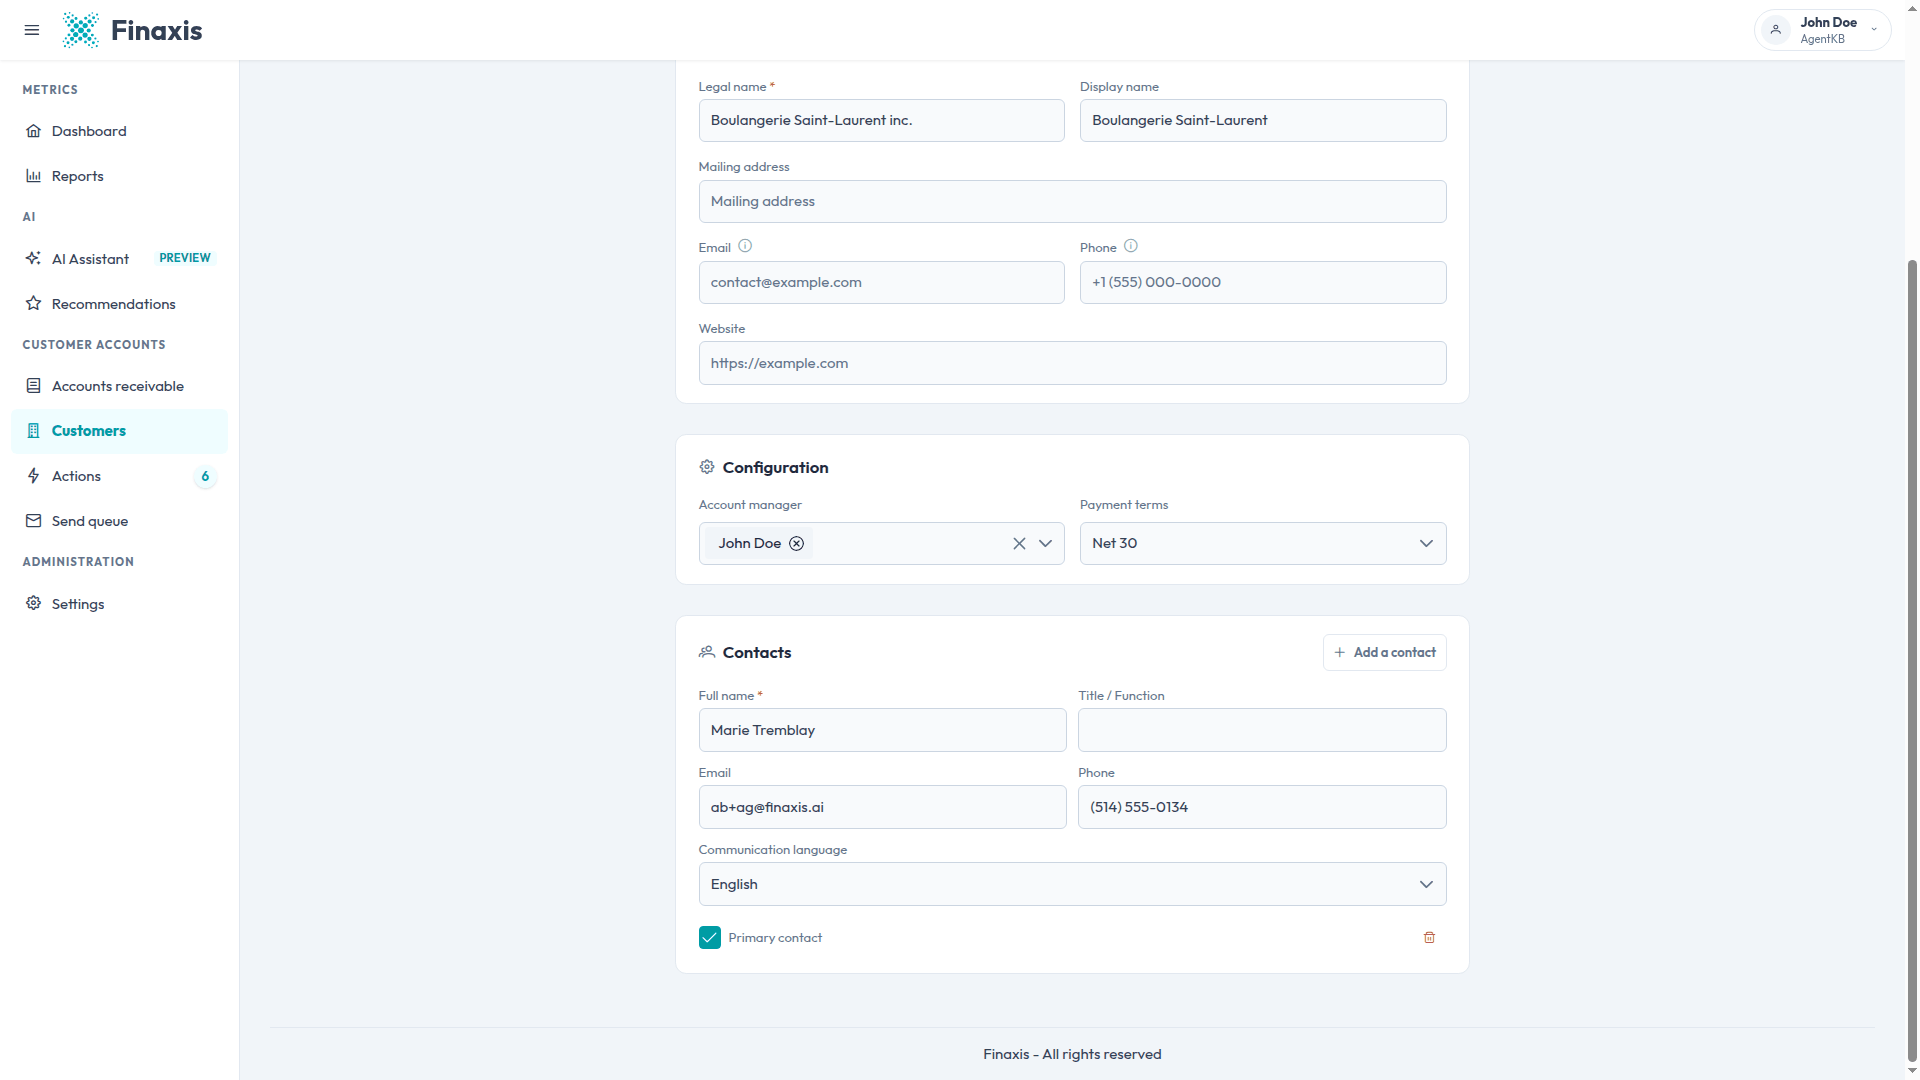Toggle the Primary contact checkbox
Viewport: 1920px width, 1080px height.
pos(710,937)
